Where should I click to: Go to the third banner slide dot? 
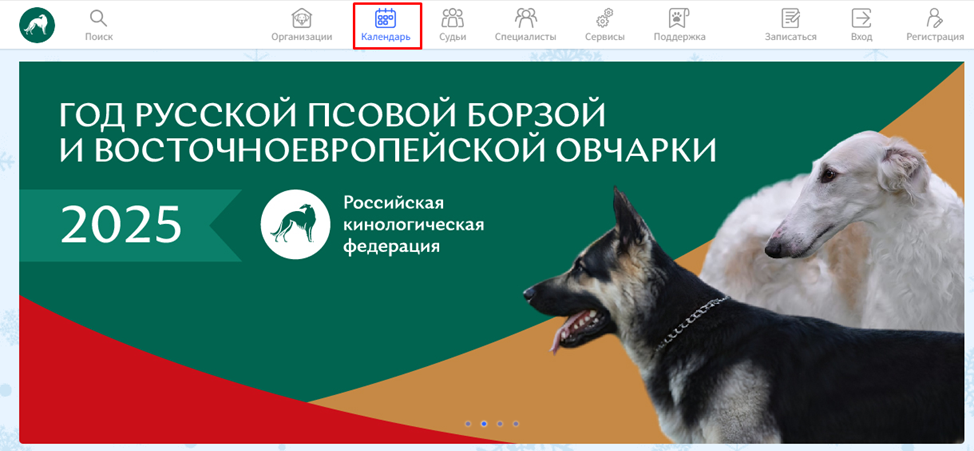[500, 423]
